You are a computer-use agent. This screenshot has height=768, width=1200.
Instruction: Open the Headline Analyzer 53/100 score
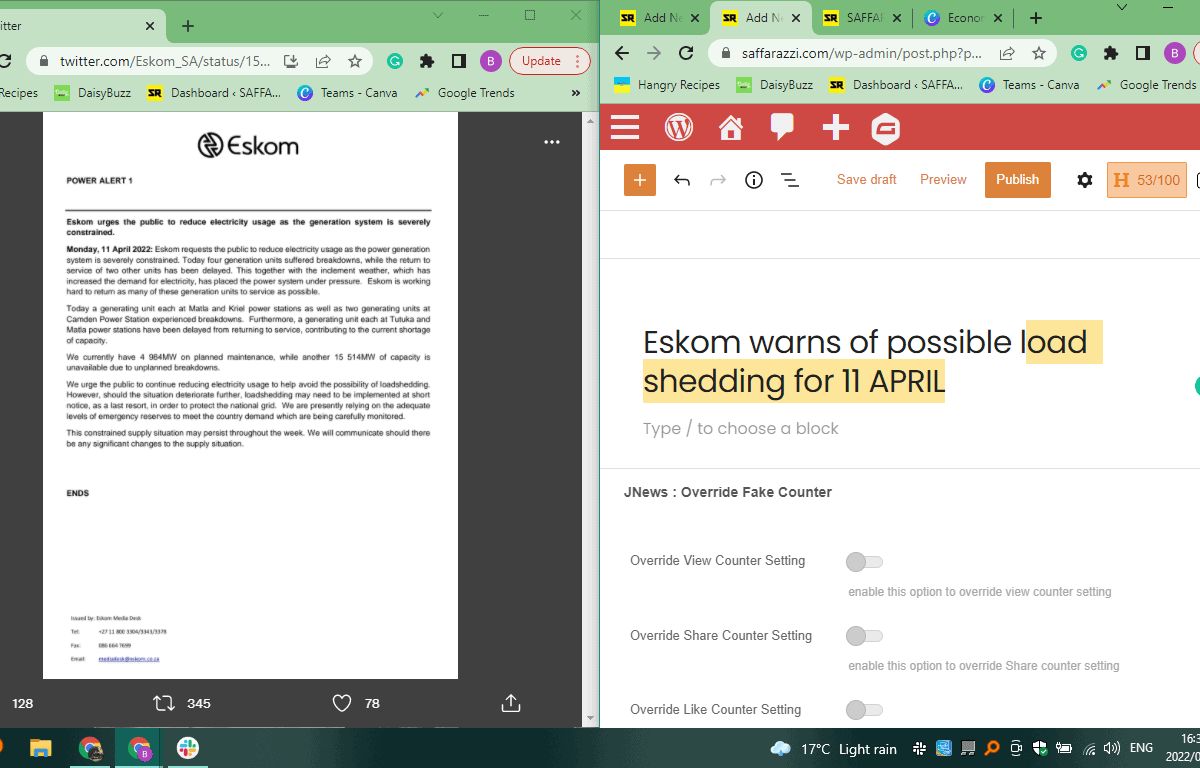tap(1147, 180)
